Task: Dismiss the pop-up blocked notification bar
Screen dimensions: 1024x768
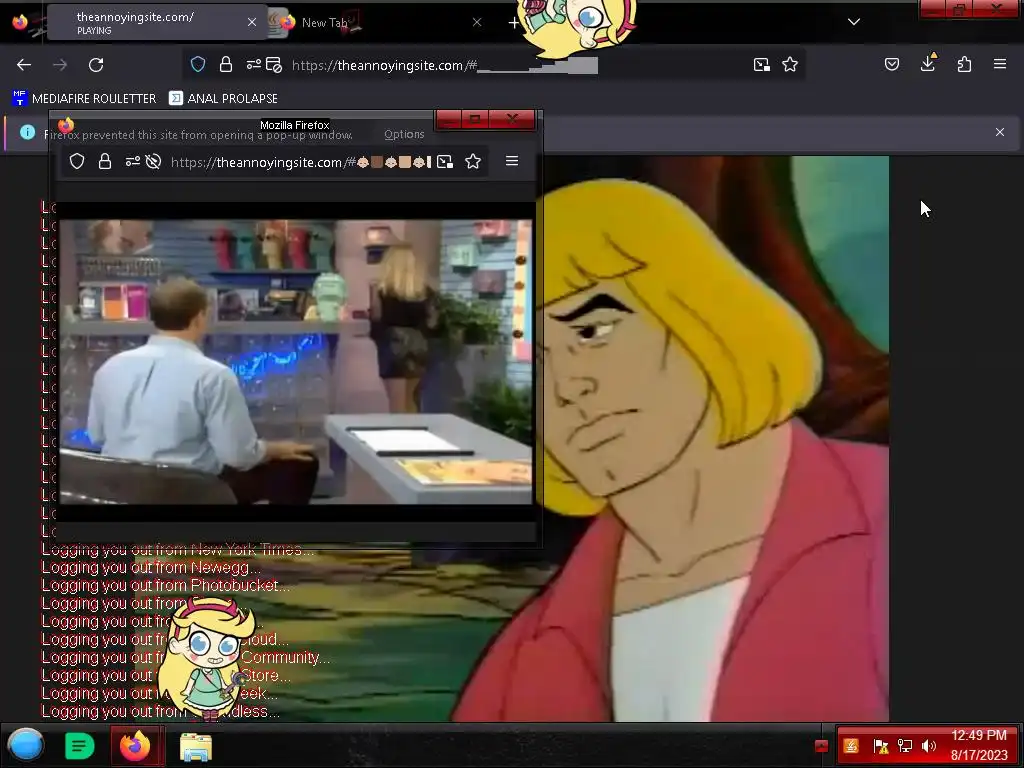Action: pyautogui.click(x=1000, y=132)
